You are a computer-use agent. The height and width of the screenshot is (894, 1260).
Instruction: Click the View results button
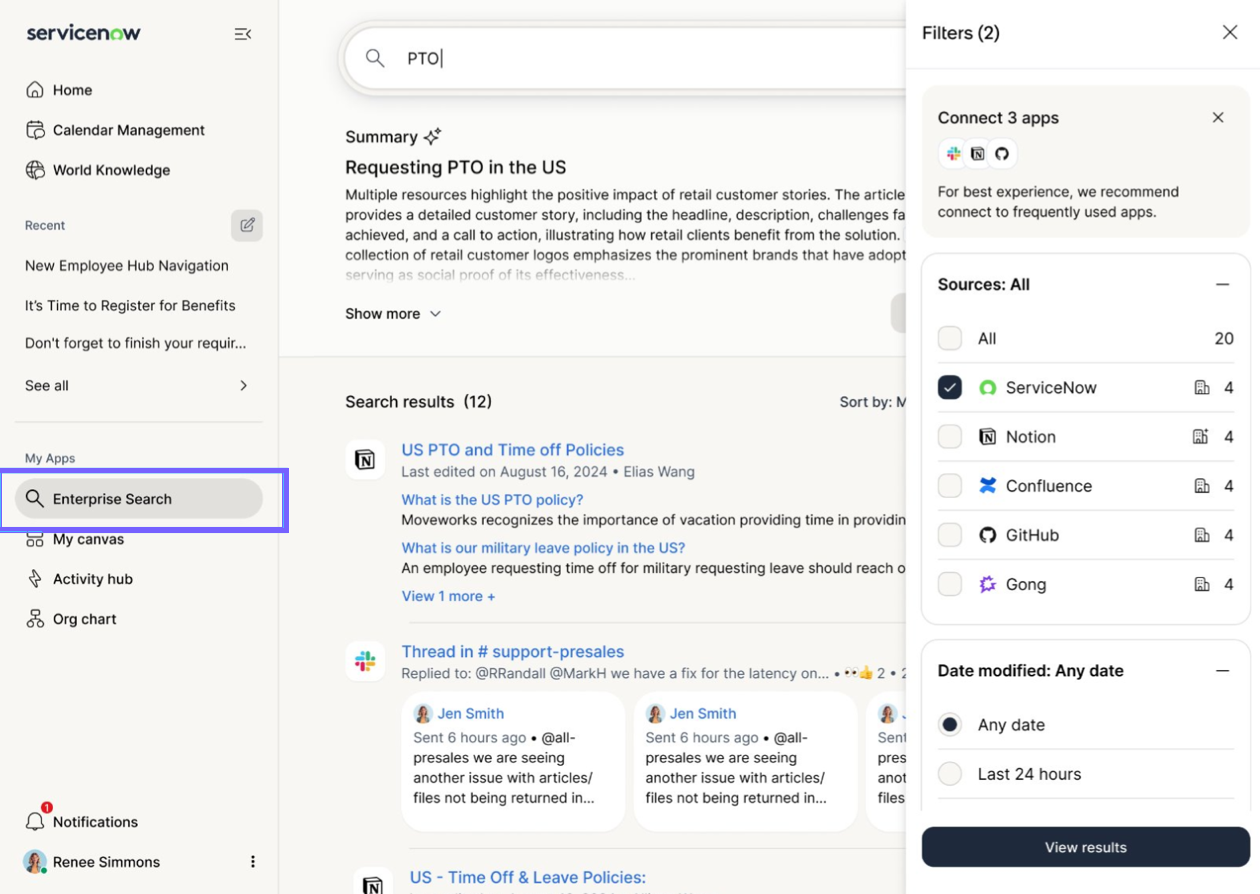[x=1085, y=847]
